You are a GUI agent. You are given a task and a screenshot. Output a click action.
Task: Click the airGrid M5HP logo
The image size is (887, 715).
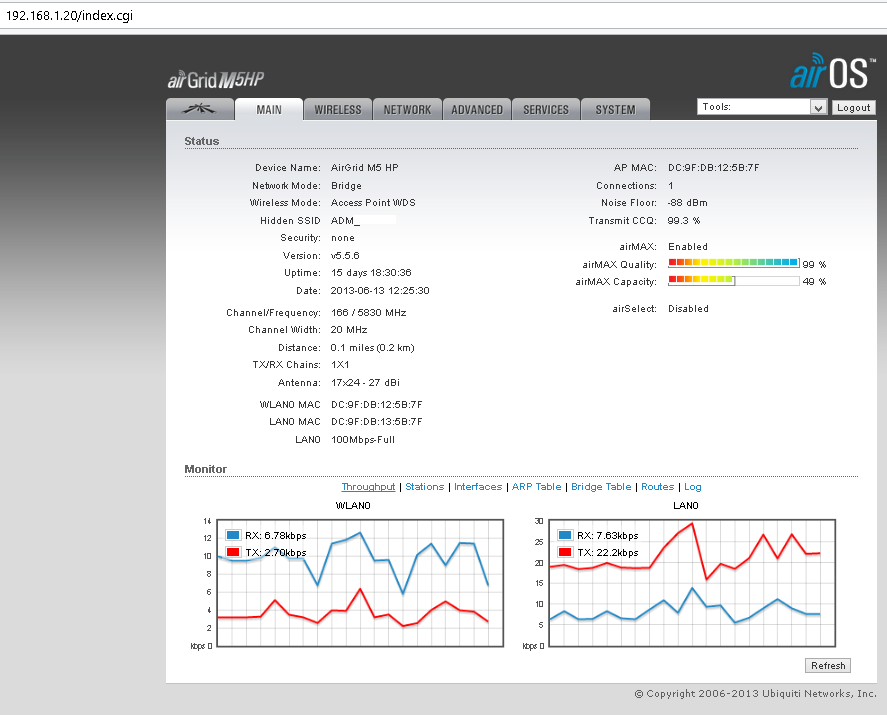pos(216,80)
